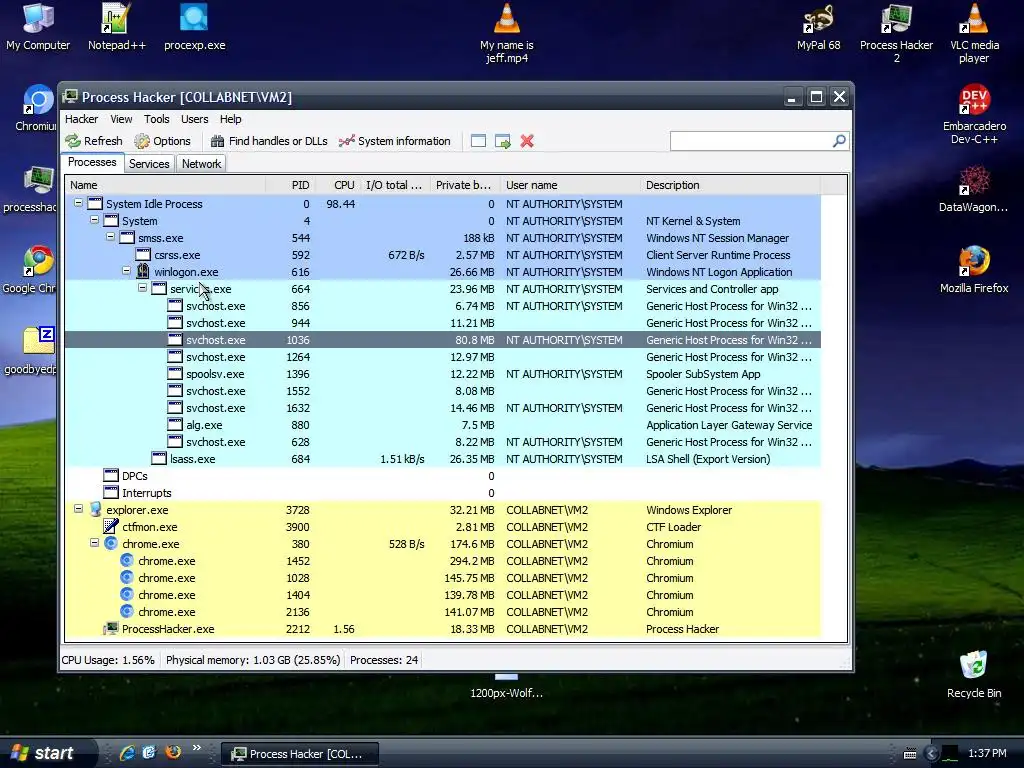Viewport: 1024px width, 768px height.
Task: Click CPU Usage in status bar
Action: pos(108,660)
